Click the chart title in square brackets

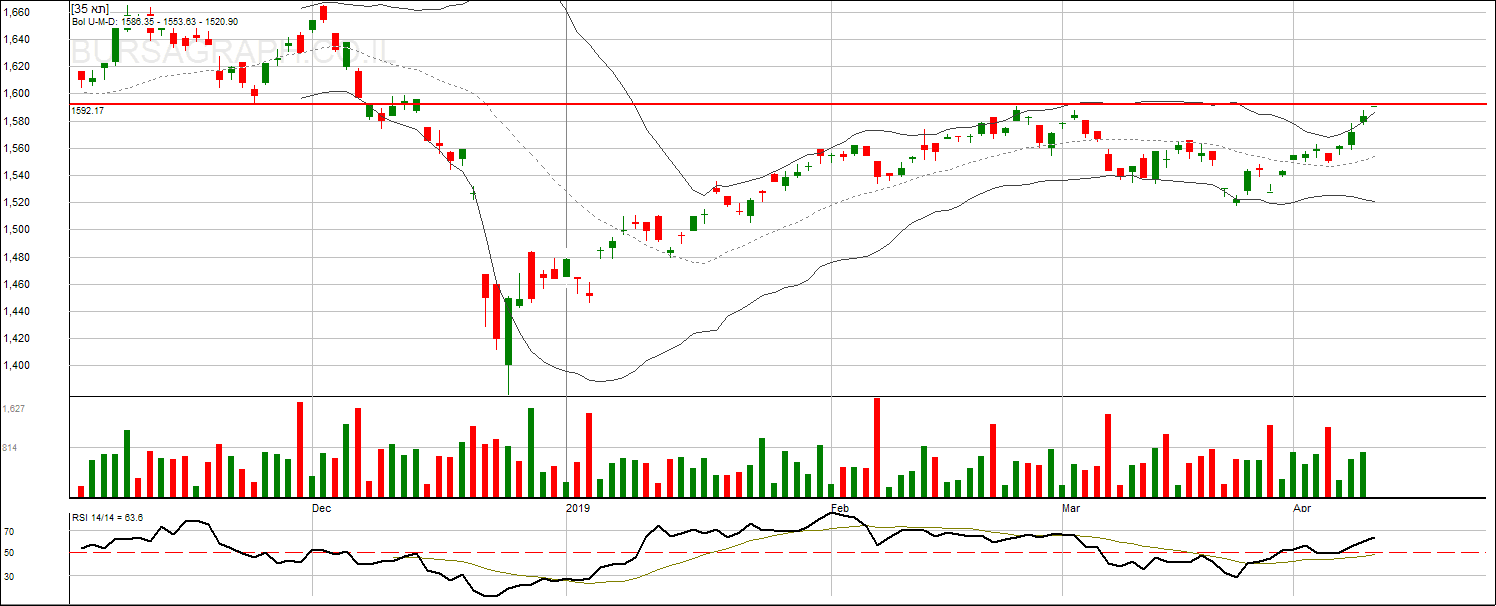pyautogui.click(x=89, y=7)
